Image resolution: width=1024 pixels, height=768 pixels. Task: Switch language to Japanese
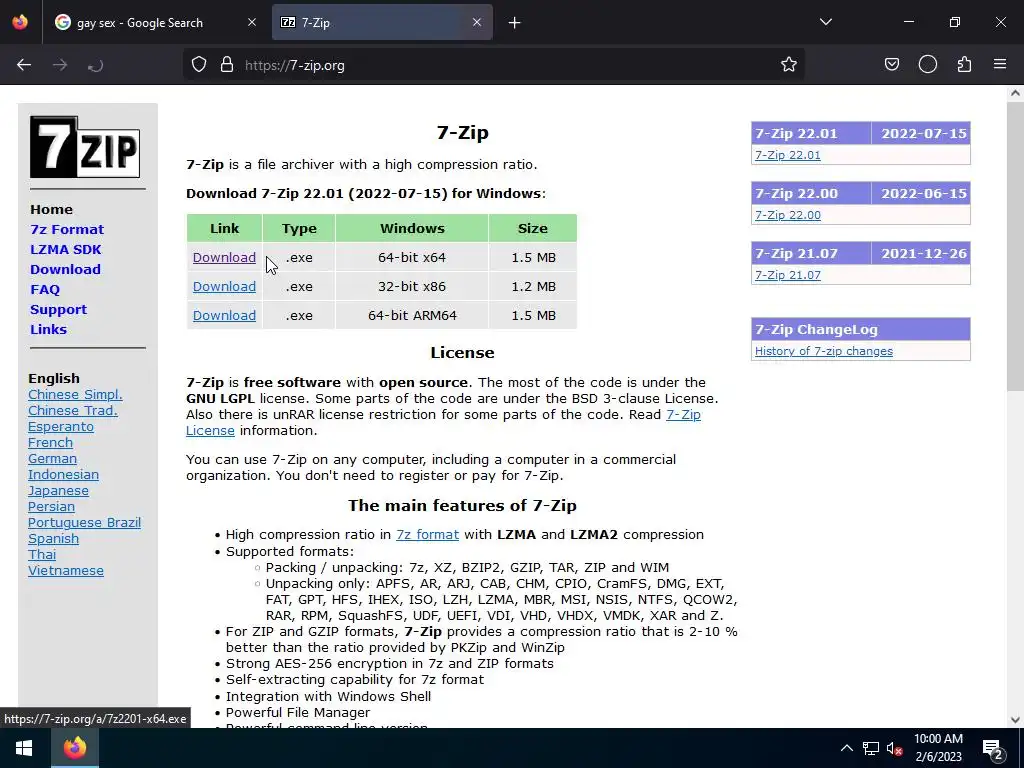[58, 490]
